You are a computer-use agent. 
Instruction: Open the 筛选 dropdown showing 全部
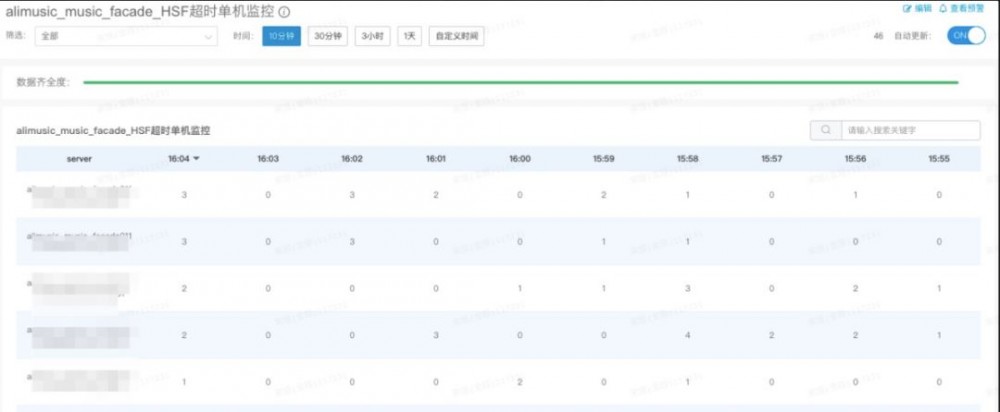[x=126, y=36]
